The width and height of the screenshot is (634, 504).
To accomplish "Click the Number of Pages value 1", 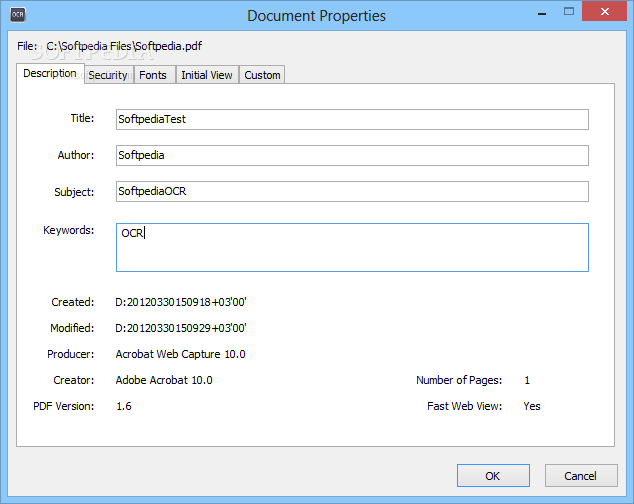I will pos(527,380).
